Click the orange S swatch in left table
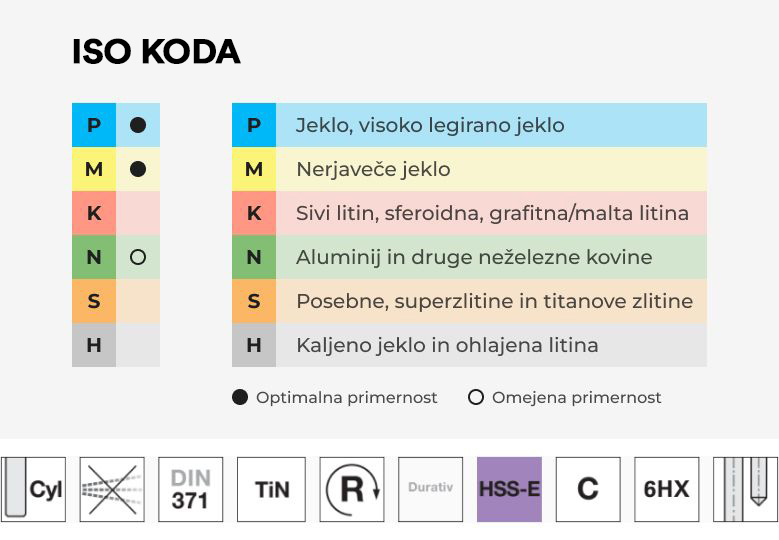Image resolution: width=779 pixels, height=540 pixels. pos(94,301)
